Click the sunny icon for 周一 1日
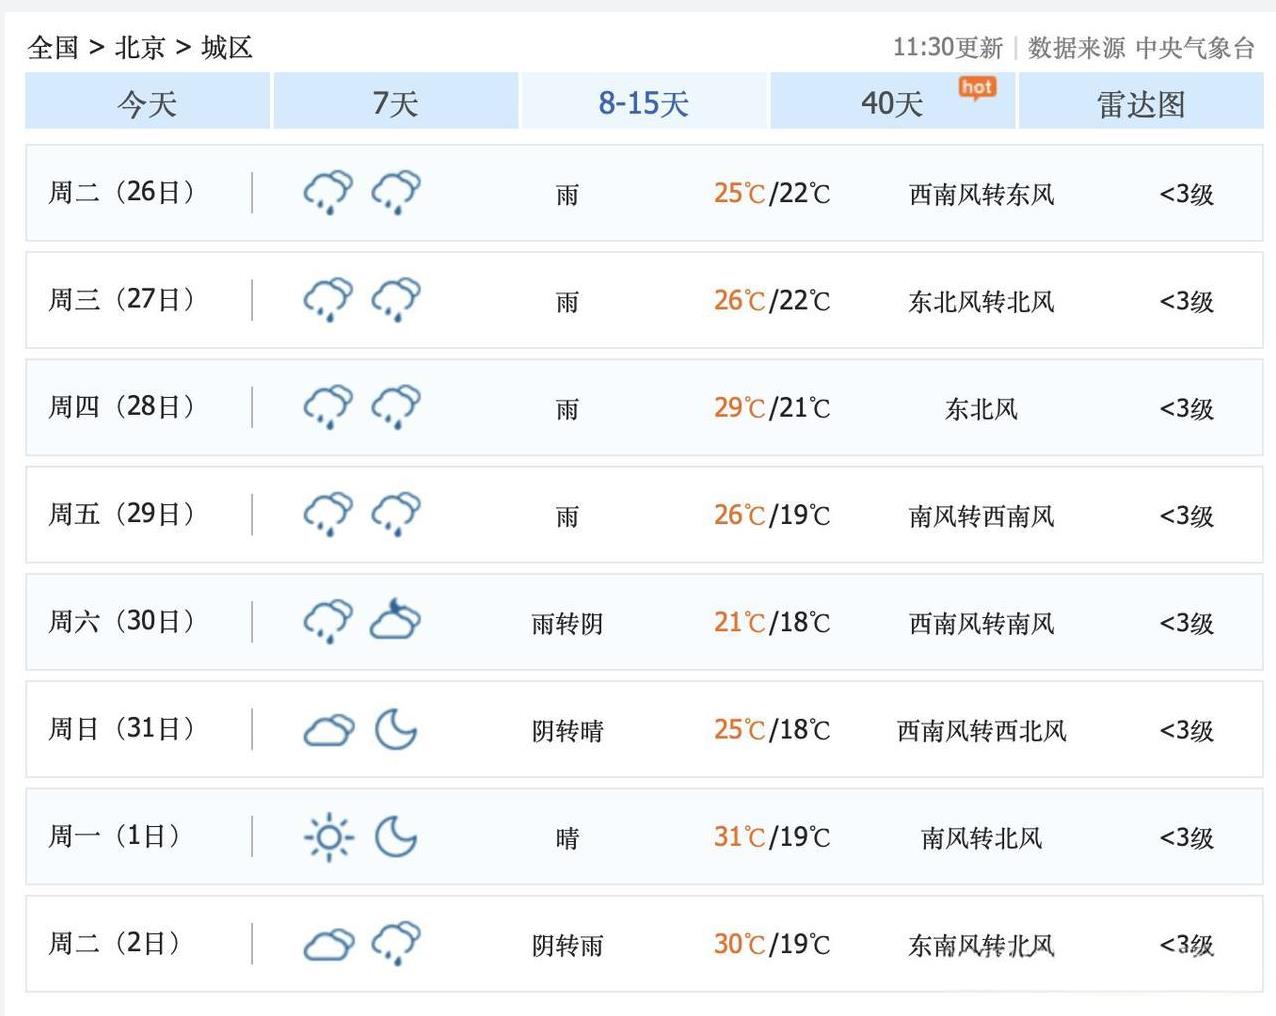1276x1016 pixels. coord(328,836)
